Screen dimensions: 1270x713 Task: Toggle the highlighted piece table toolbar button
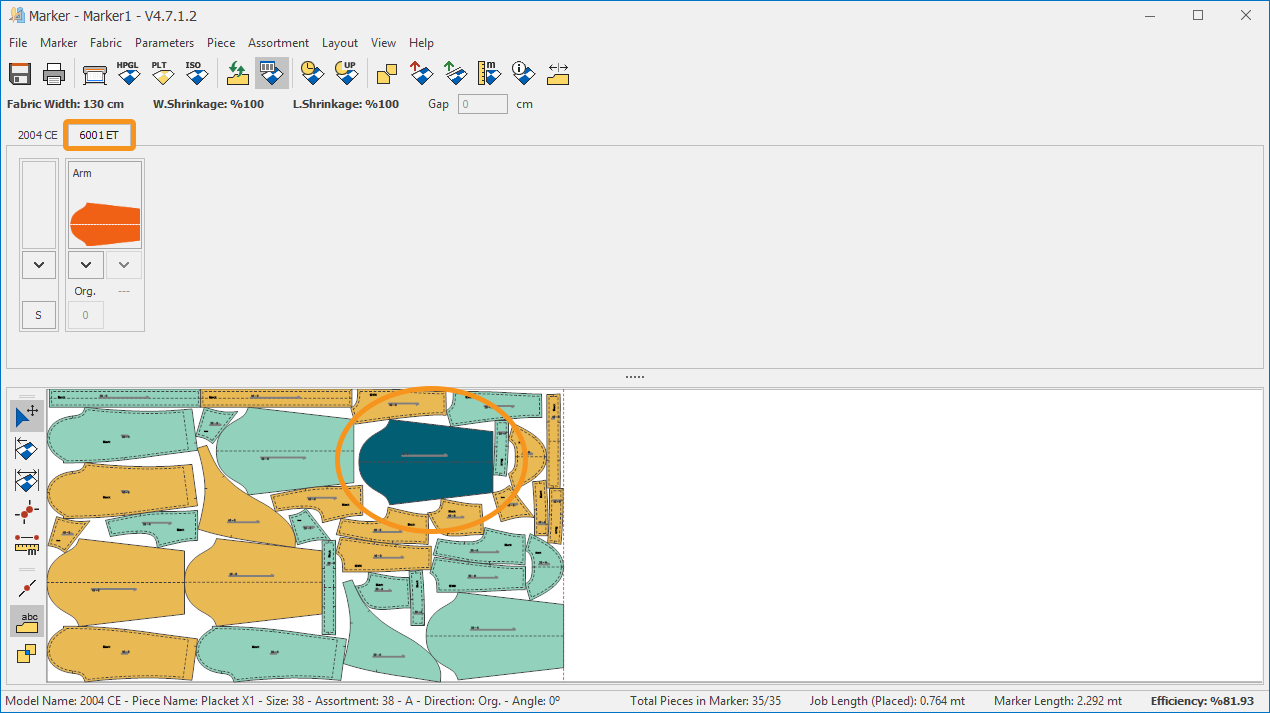click(x=271, y=74)
